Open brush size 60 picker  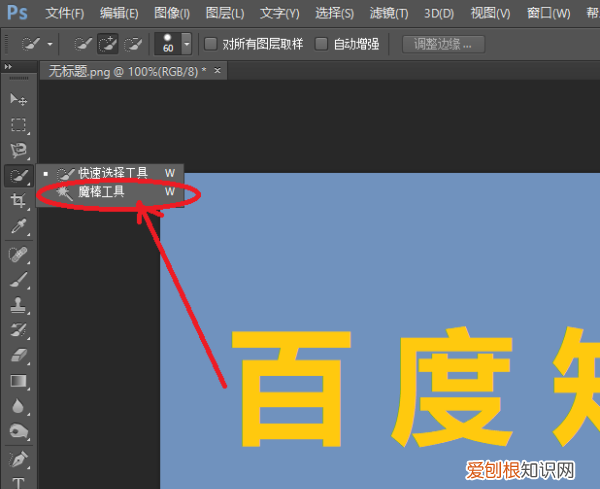click(x=168, y=44)
